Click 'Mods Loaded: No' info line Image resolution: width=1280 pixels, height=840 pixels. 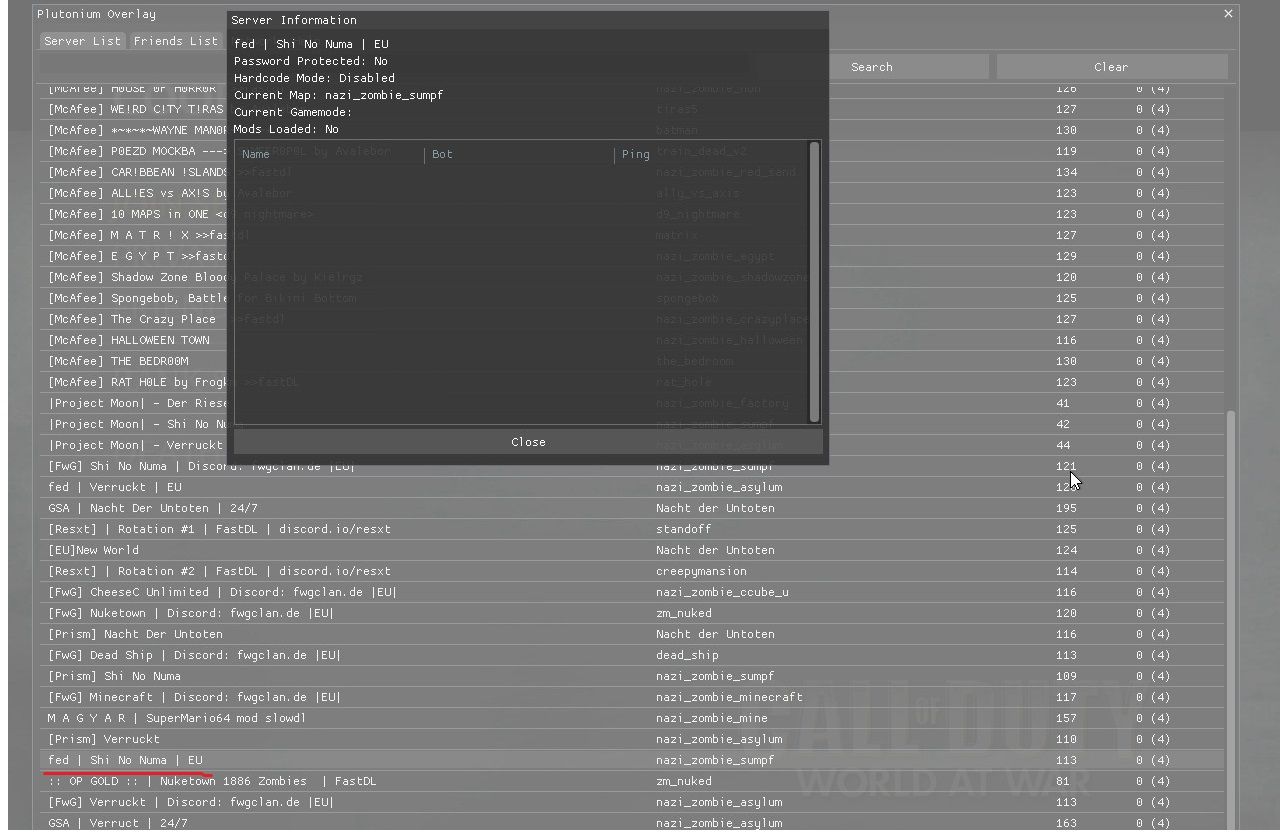coord(286,129)
